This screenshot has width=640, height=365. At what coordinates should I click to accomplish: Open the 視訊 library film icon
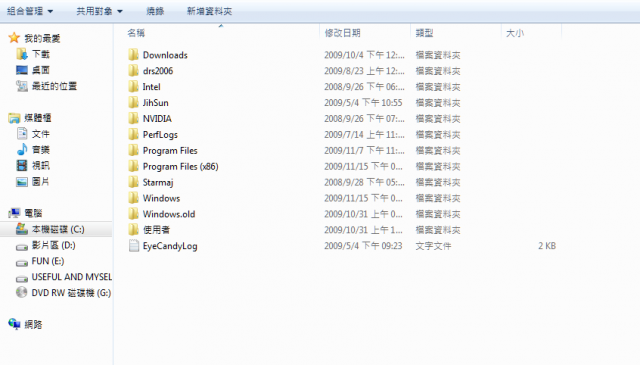22,165
